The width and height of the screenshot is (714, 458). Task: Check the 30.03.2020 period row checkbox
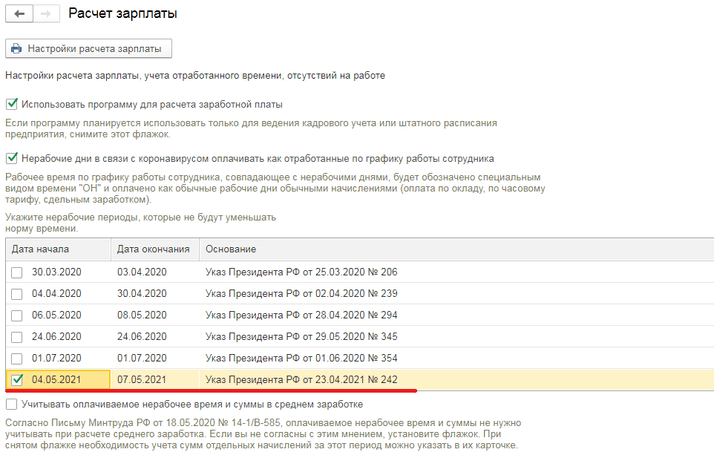(17, 272)
